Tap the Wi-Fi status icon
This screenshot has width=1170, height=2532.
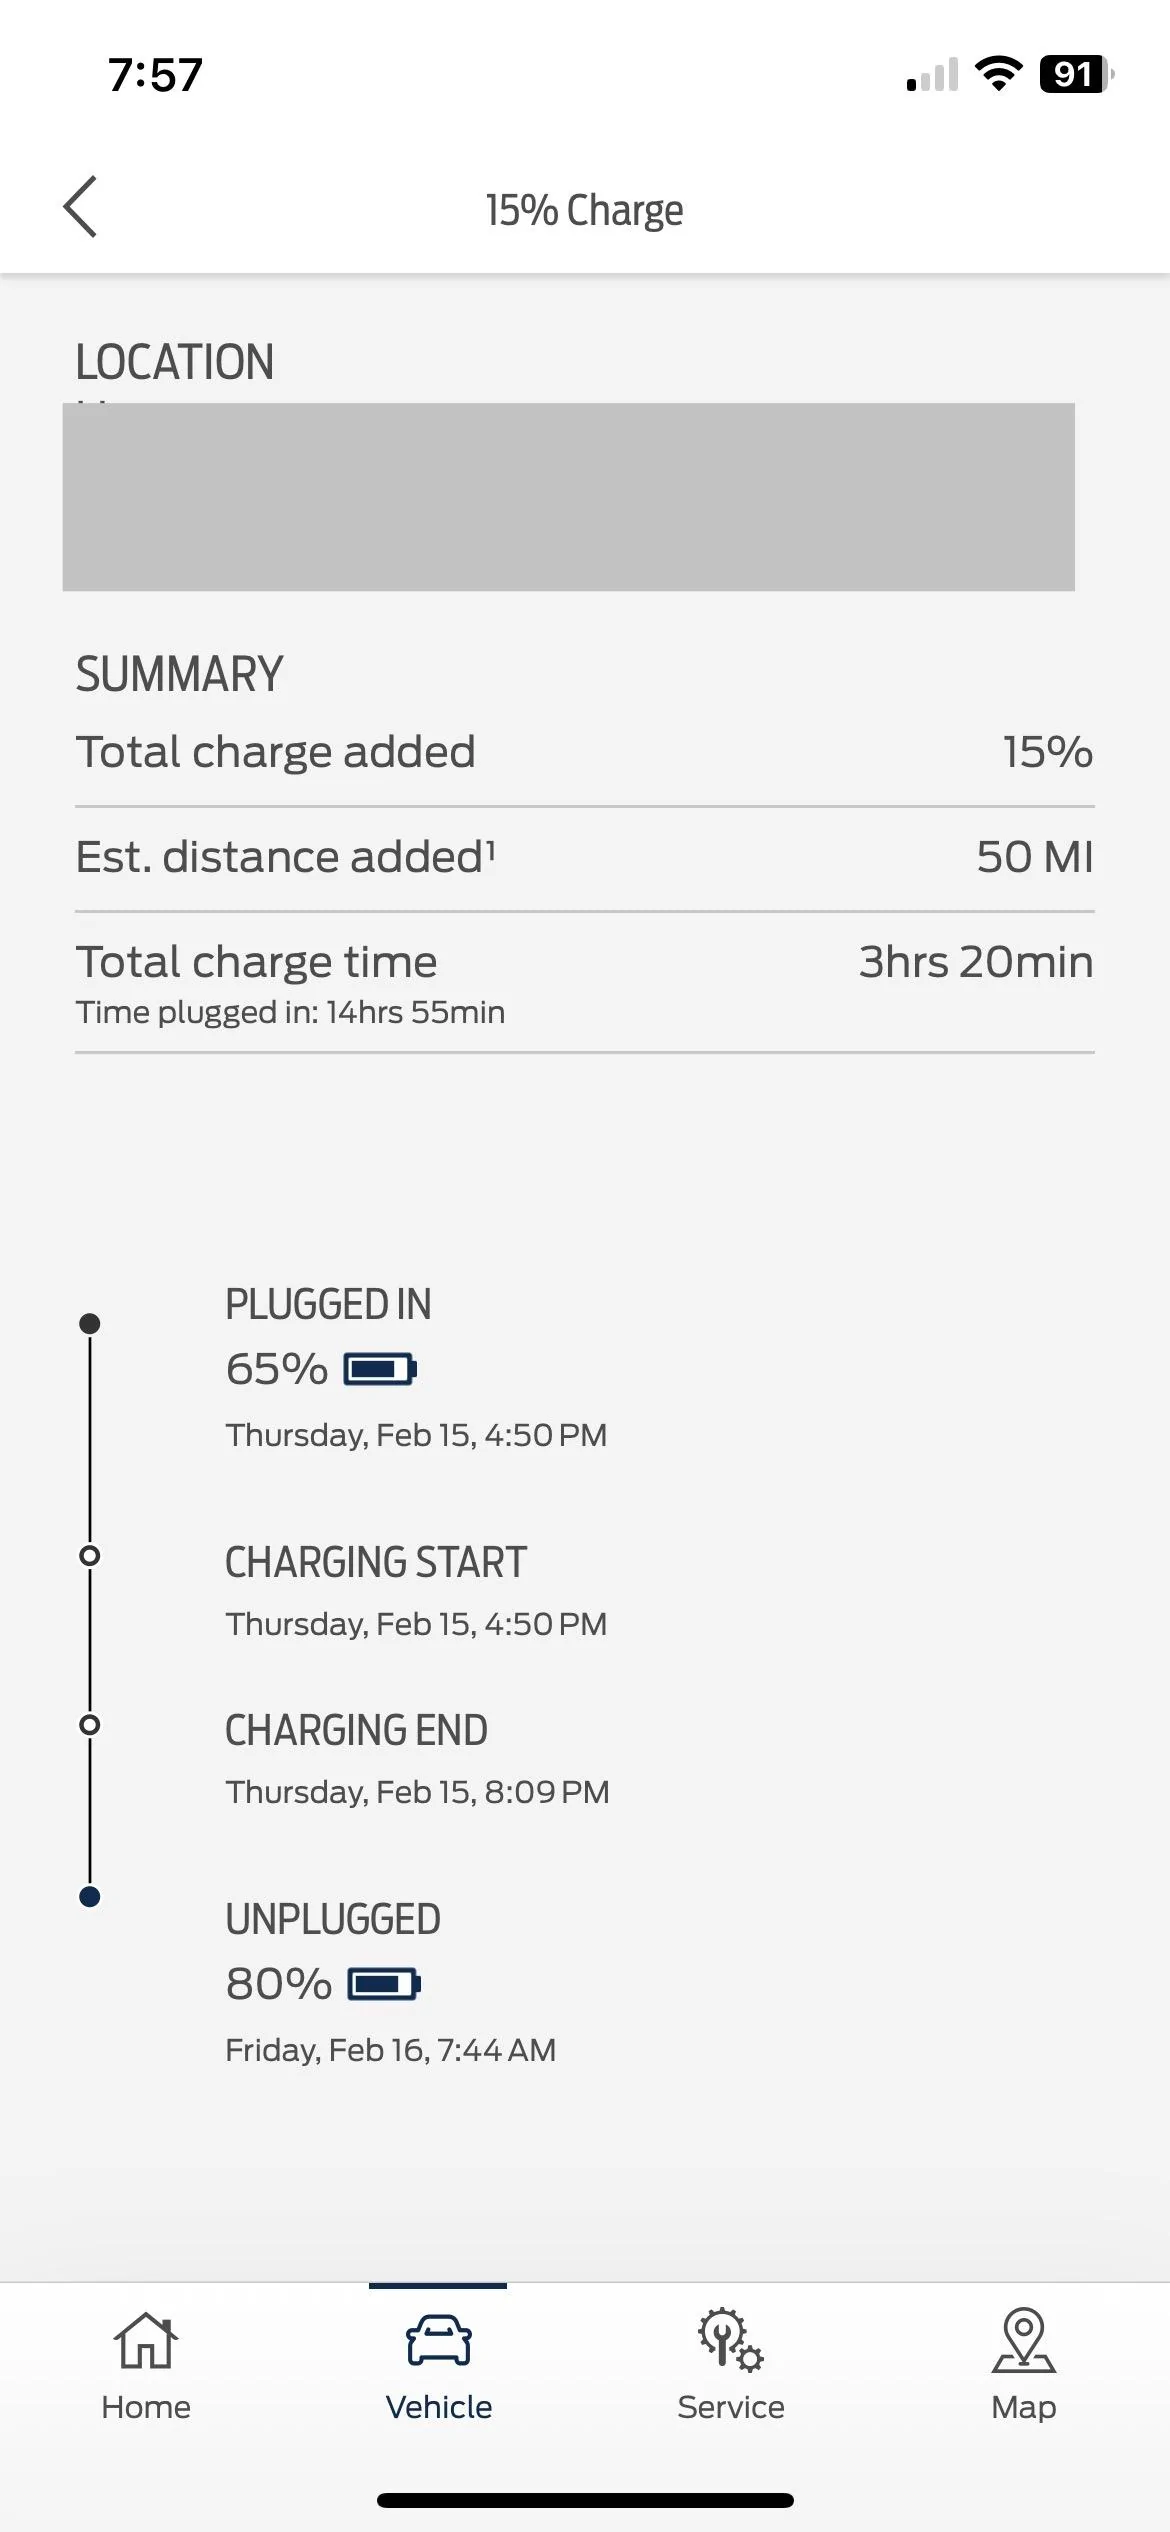point(998,74)
